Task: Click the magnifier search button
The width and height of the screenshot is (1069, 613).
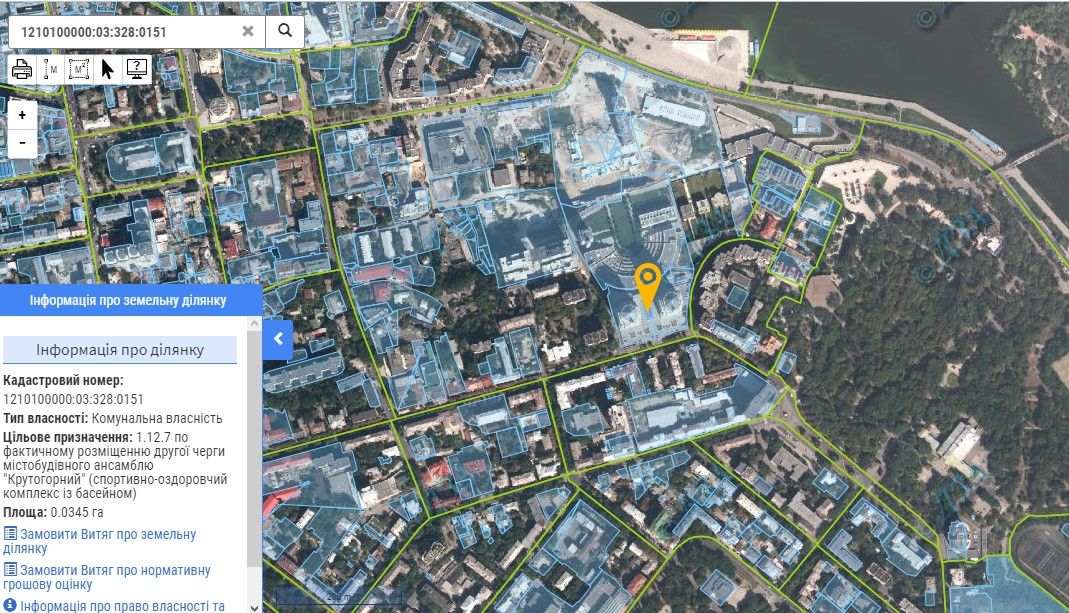Action: pos(285,31)
